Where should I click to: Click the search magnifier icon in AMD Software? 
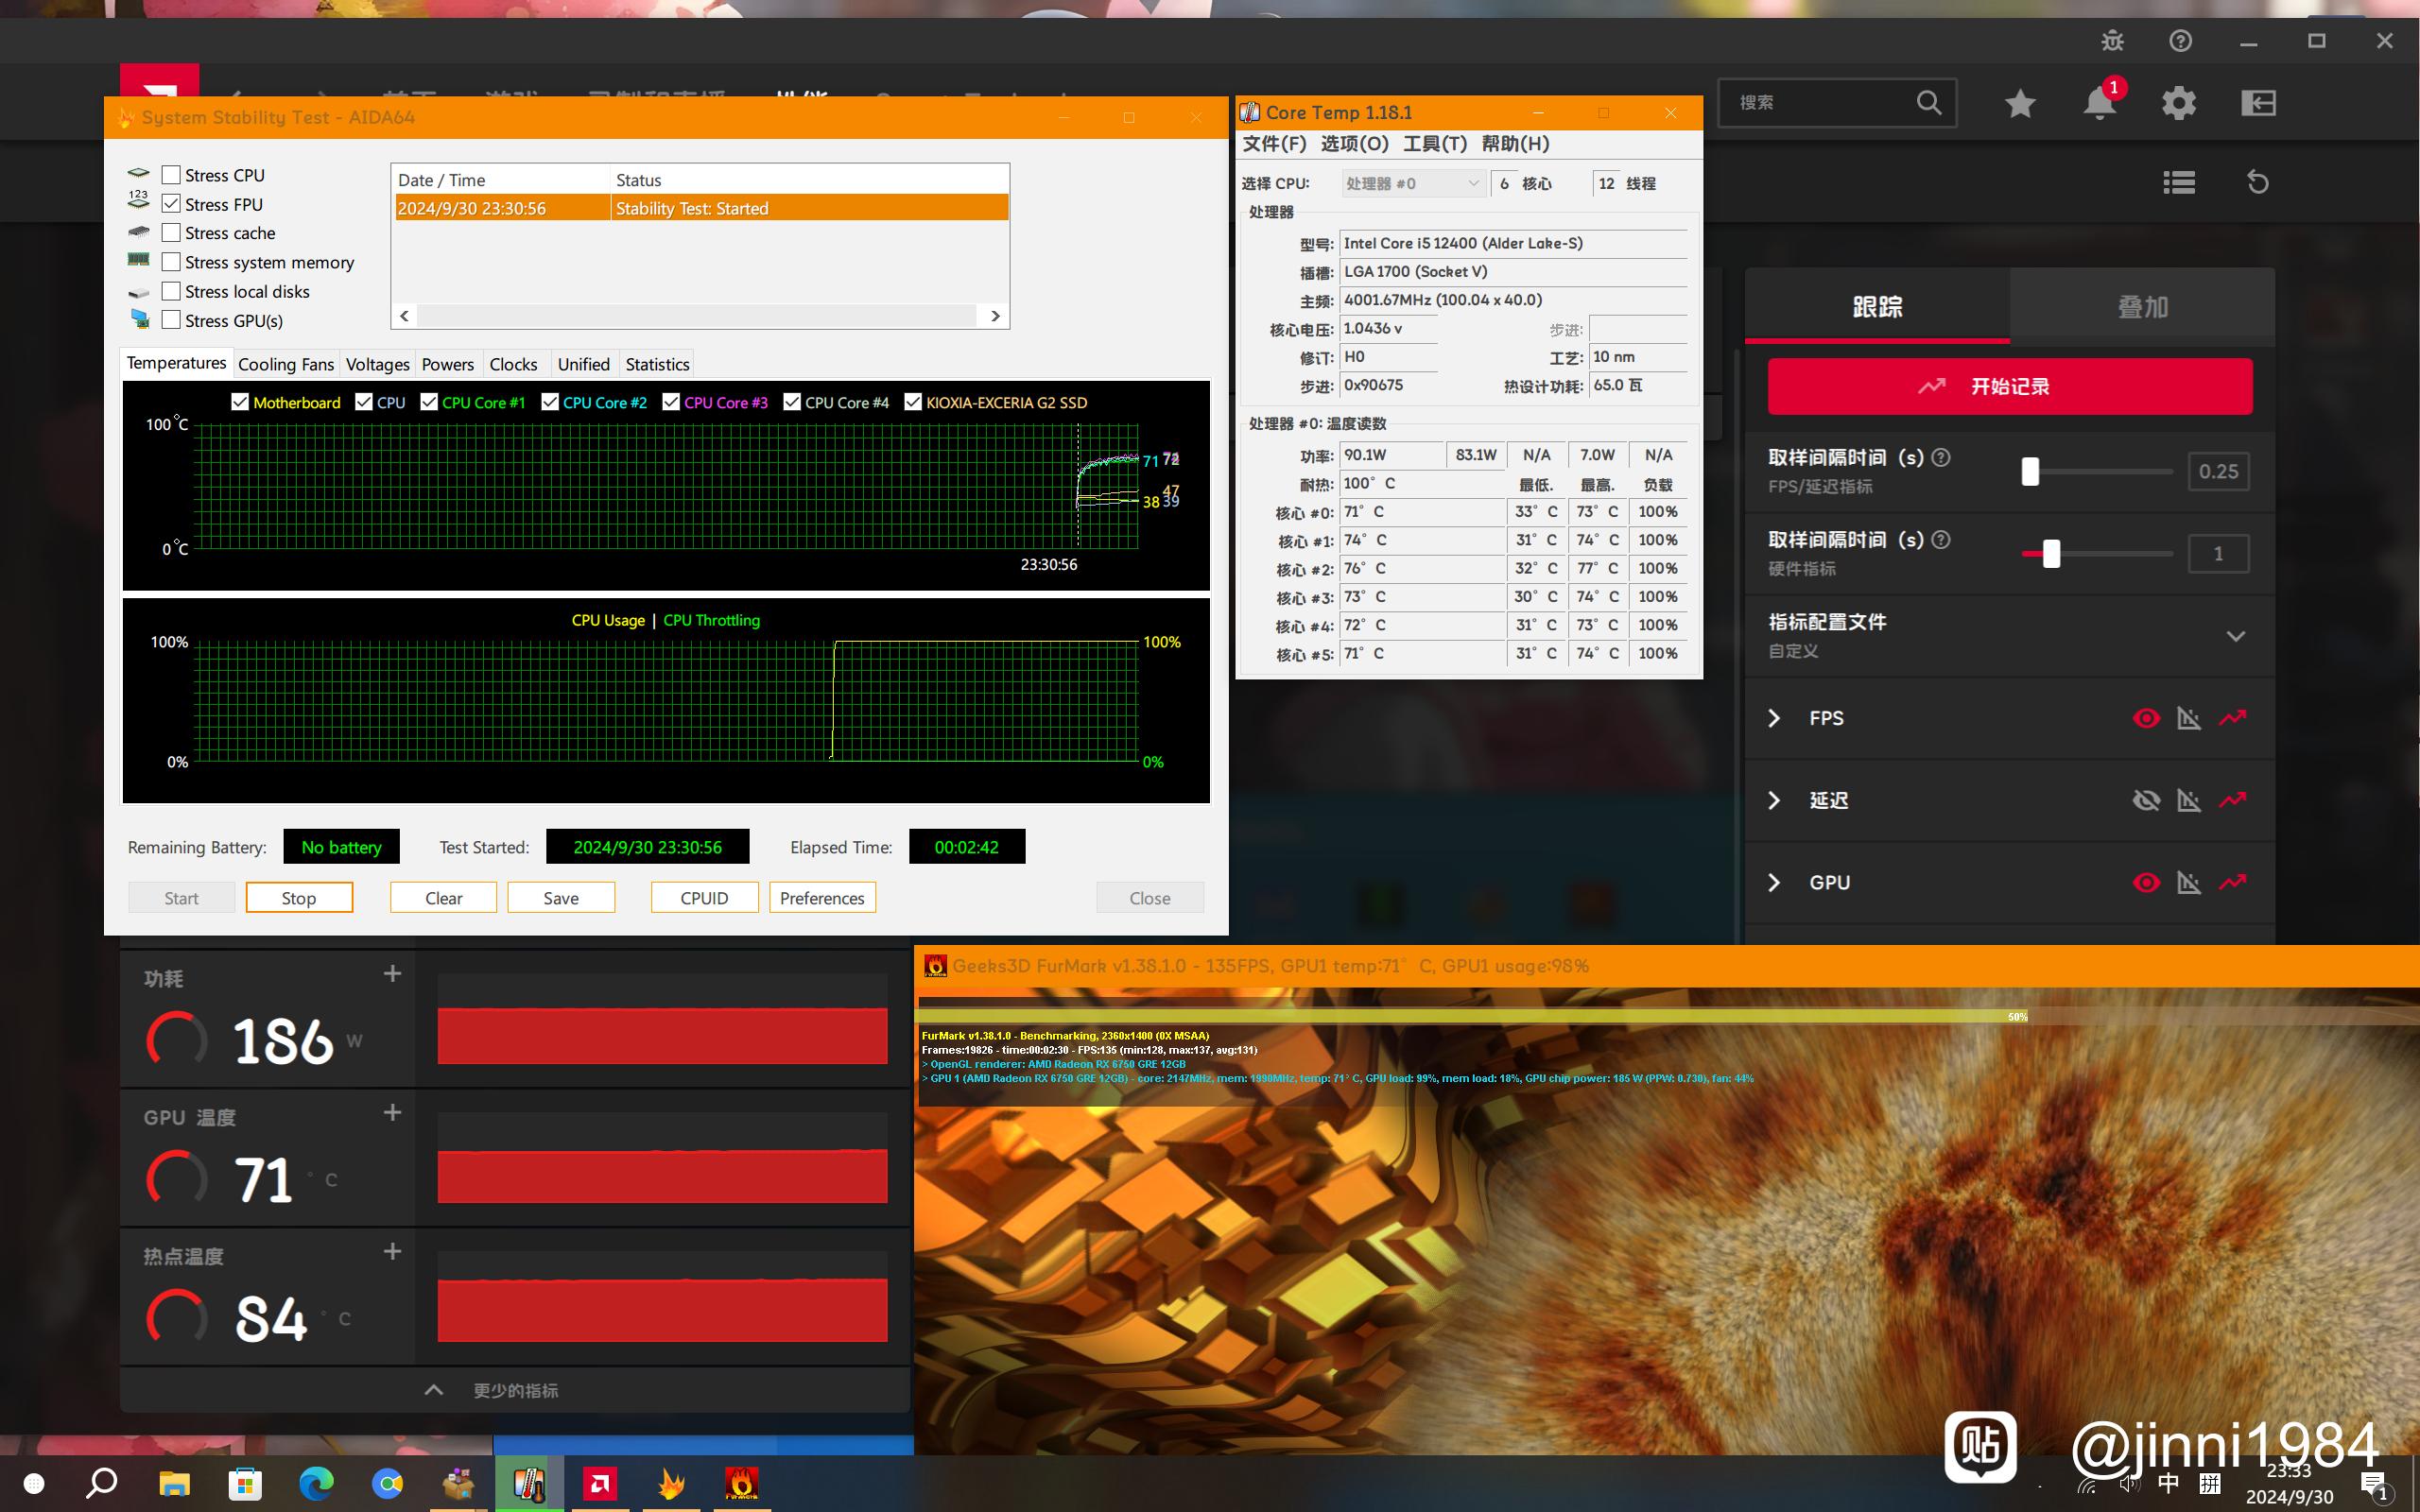1929,102
